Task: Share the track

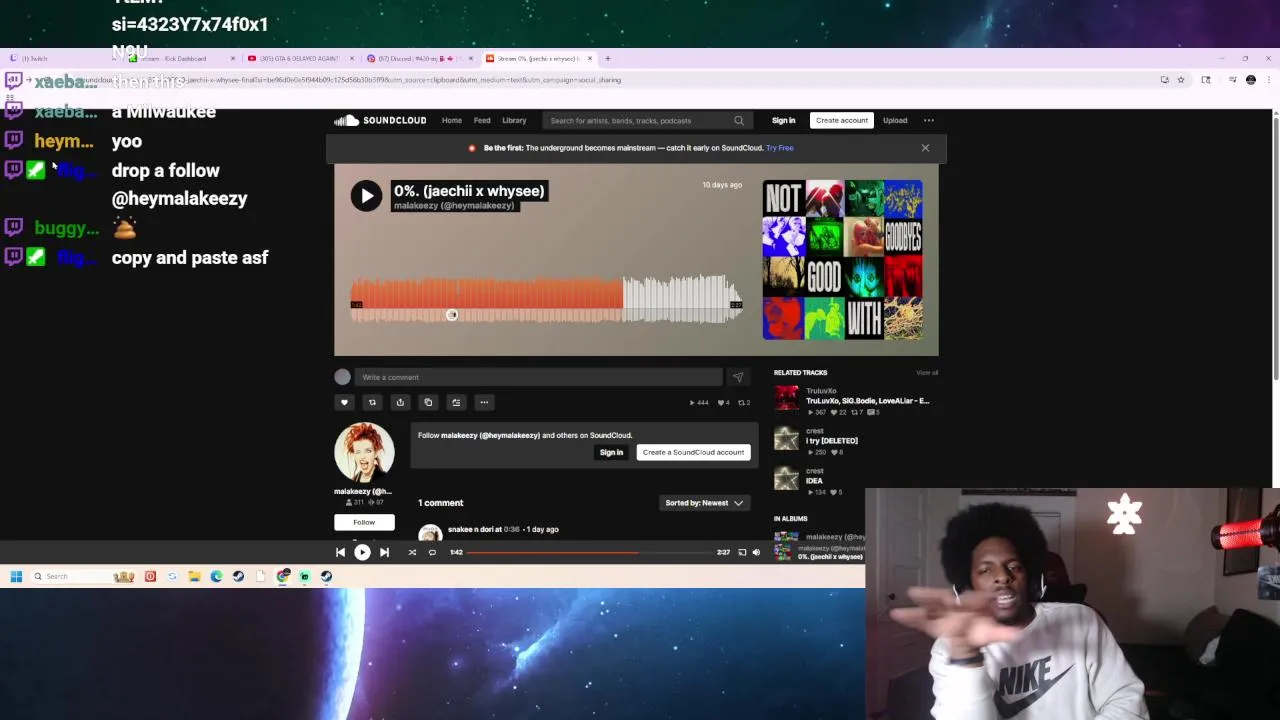Action: [x=400, y=402]
